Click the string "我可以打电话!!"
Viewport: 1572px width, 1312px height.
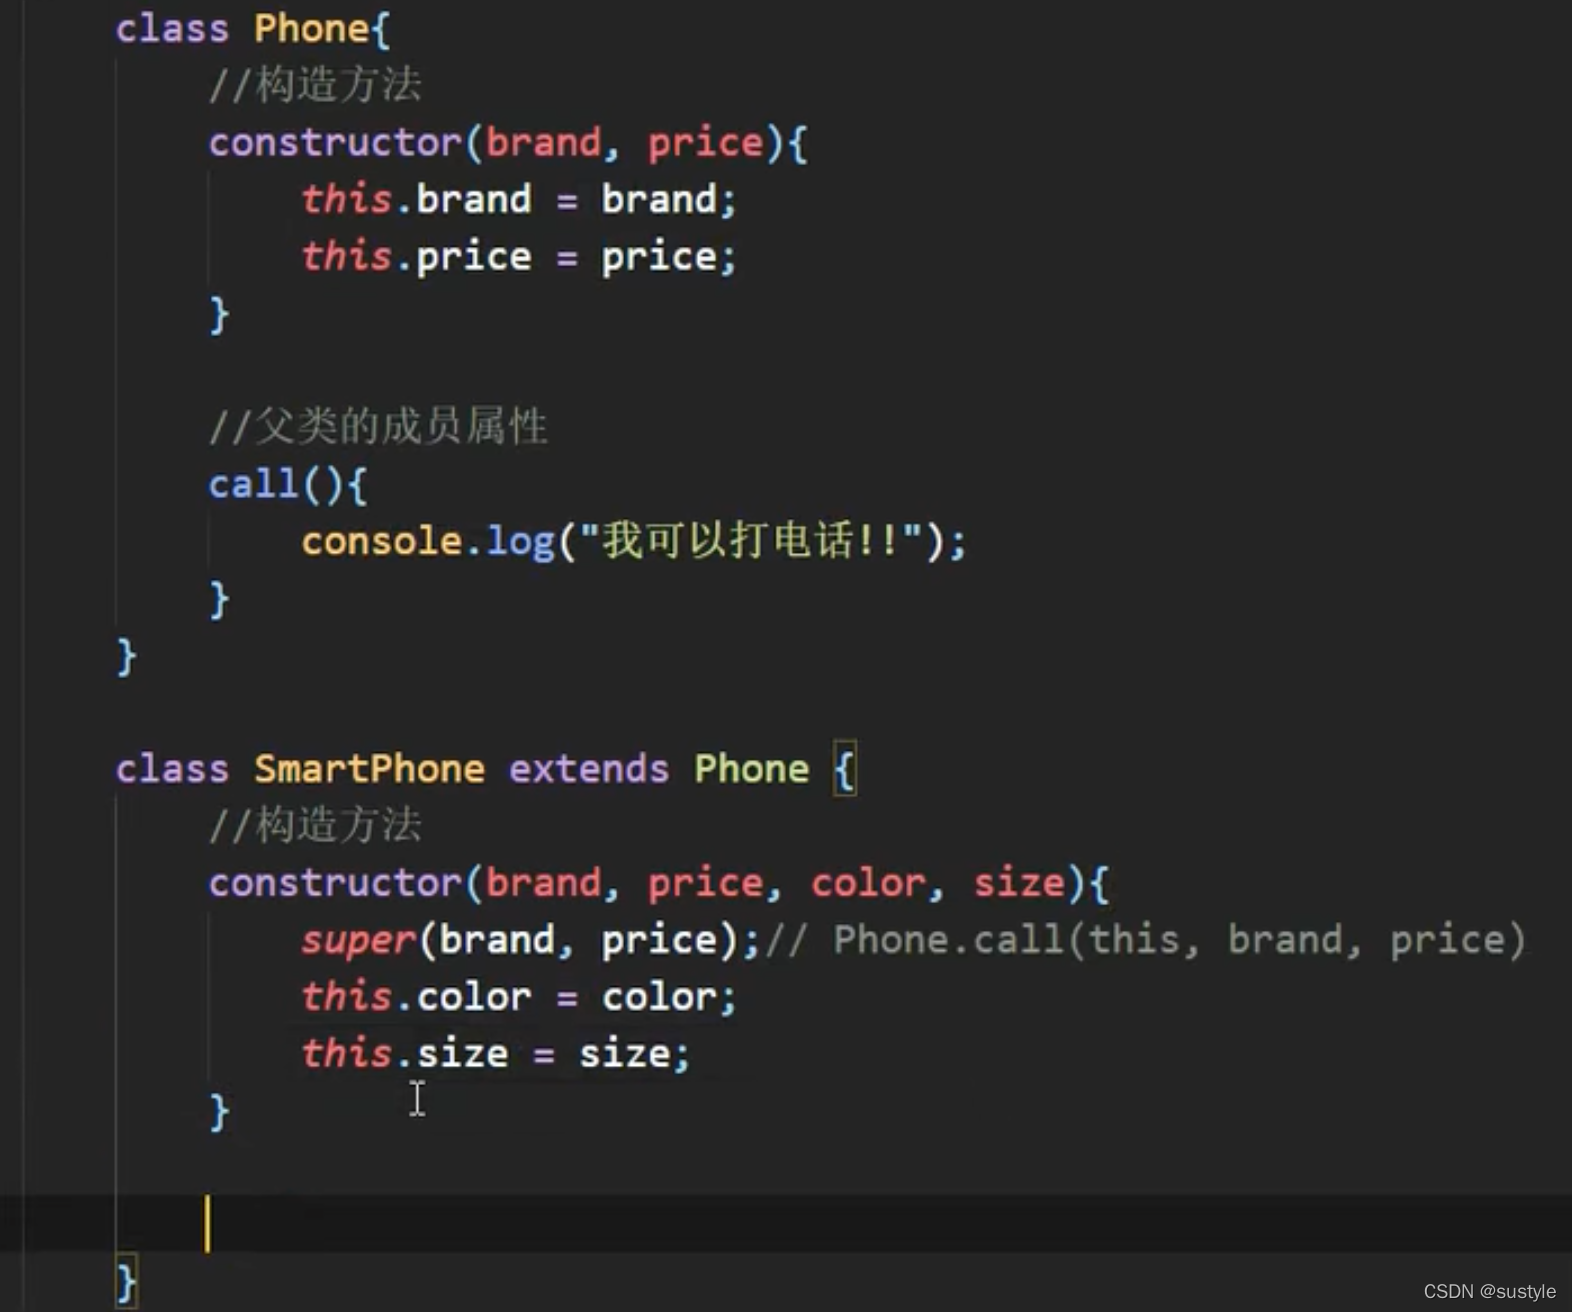pos(750,540)
